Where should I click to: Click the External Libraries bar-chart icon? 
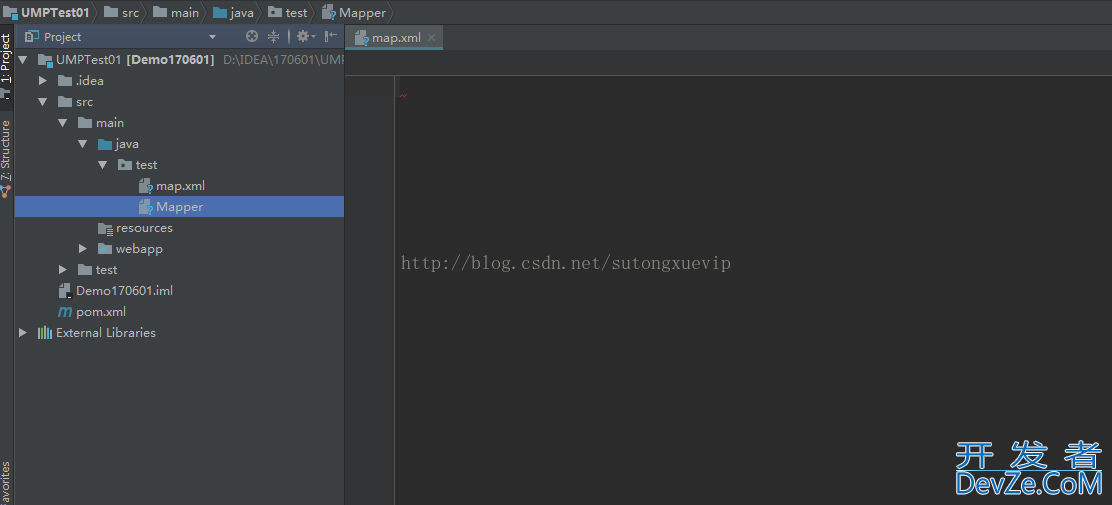[45, 333]
